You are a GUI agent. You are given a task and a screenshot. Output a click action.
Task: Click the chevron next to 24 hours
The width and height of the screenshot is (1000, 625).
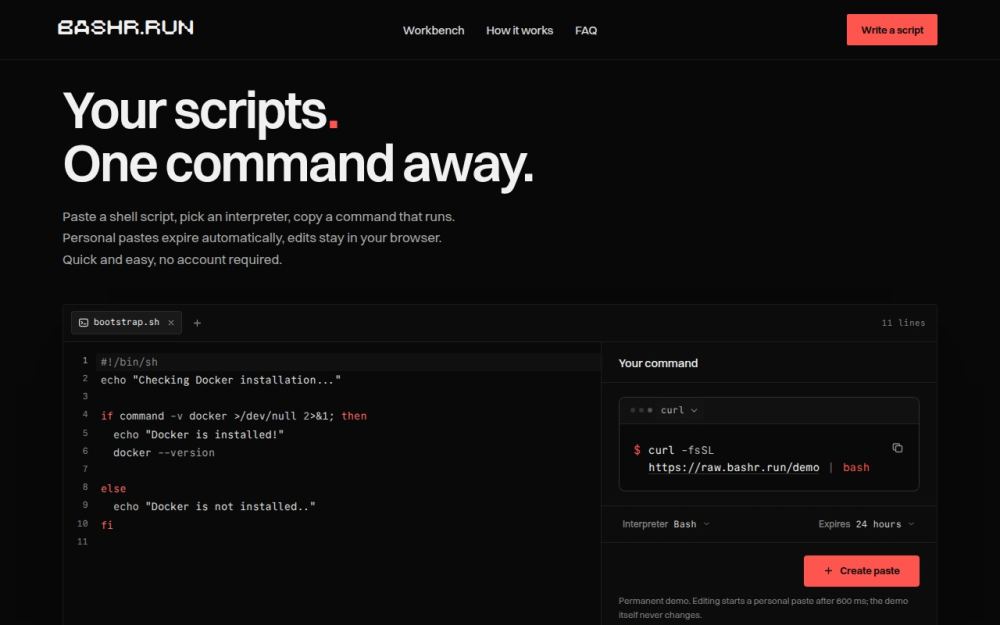(x=911, y=524)
